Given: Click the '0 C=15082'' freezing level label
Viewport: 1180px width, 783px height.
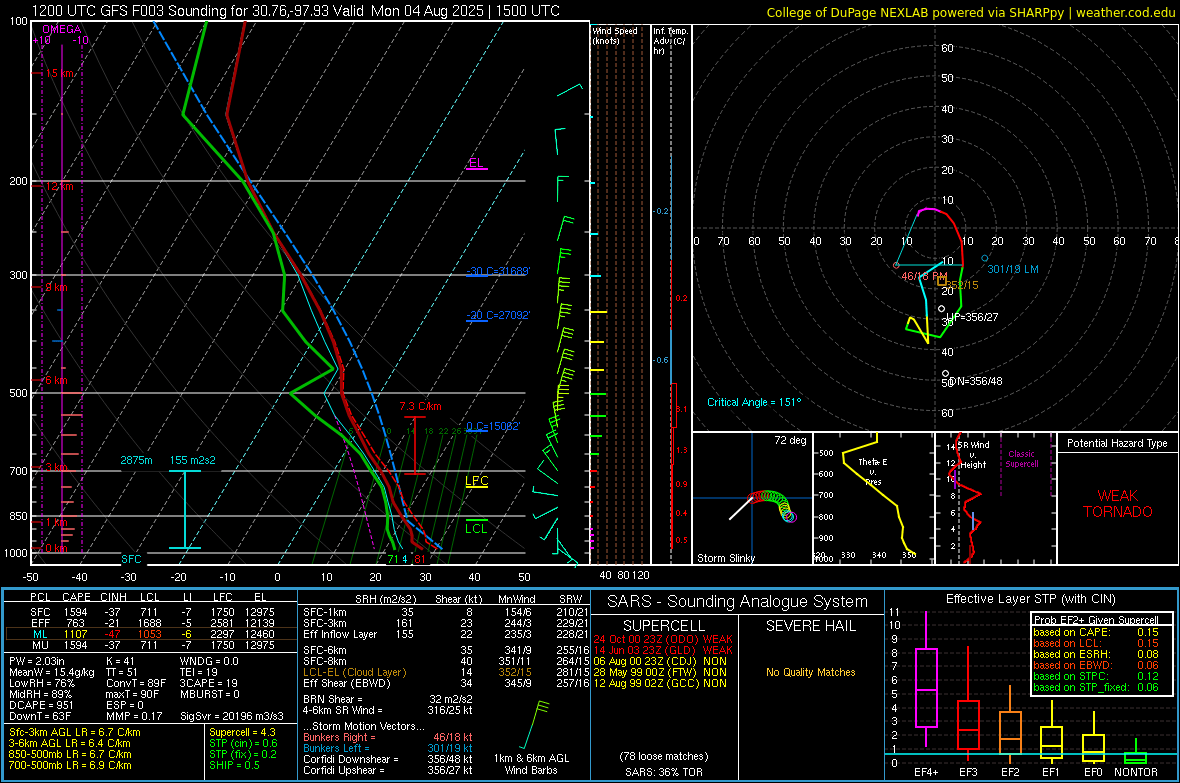Looking at the screenshot, I should coord(493,426).
